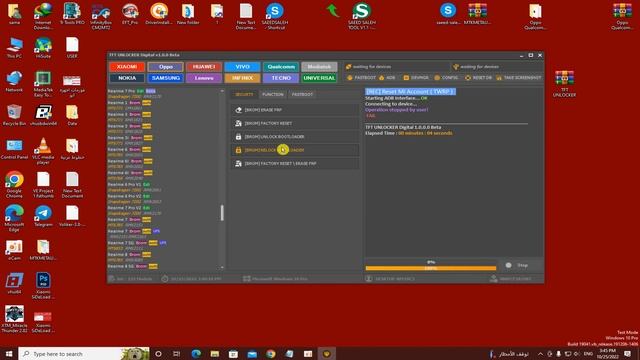Image resolution: width=640 pixels, height=360 pixels.
Task: Open CONFIG from the toolbar
Action: [446, 78]
